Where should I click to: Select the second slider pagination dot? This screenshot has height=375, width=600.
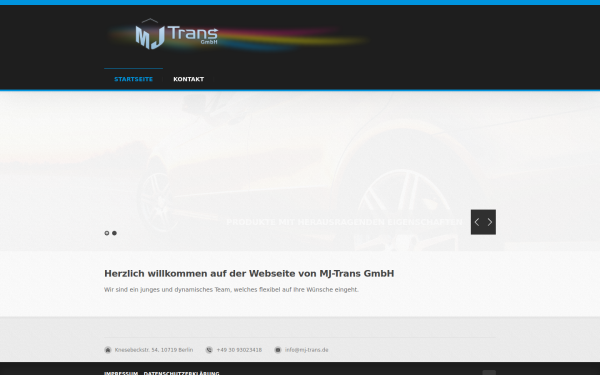click(x=114, y=233)
